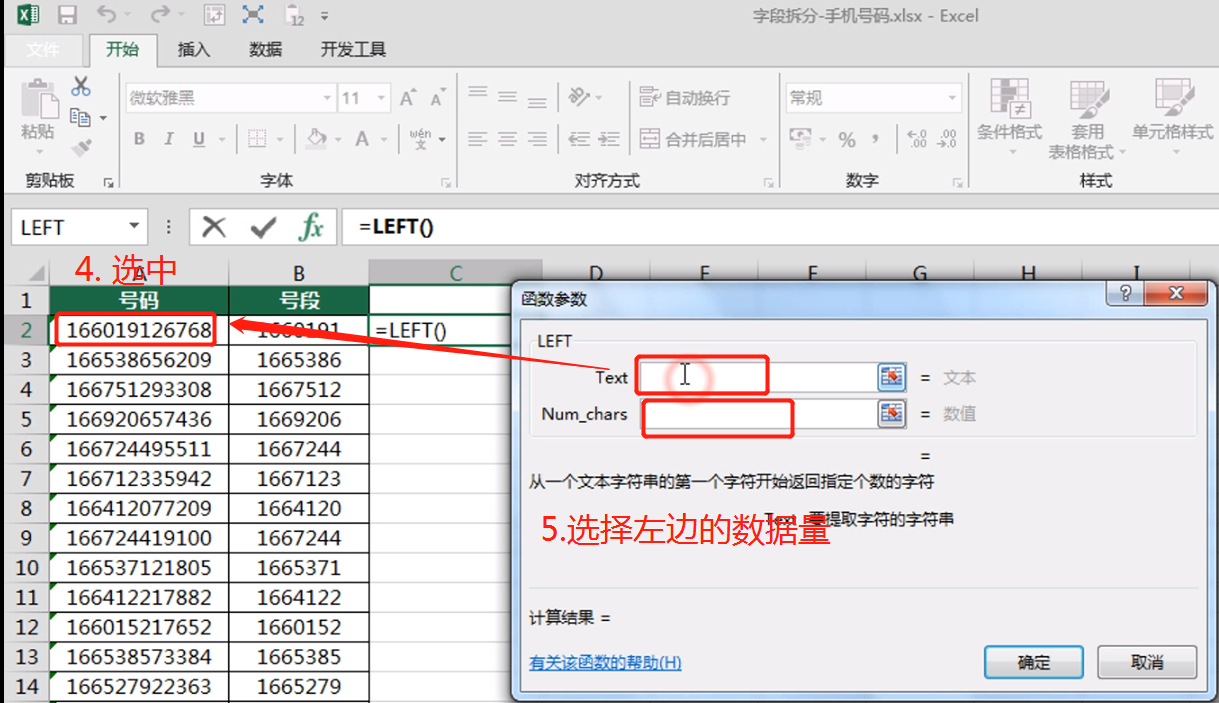This screenshot has width=1219, height=703.
Task: Open the 套用表格格式 table format menu
Action: 1087,119
